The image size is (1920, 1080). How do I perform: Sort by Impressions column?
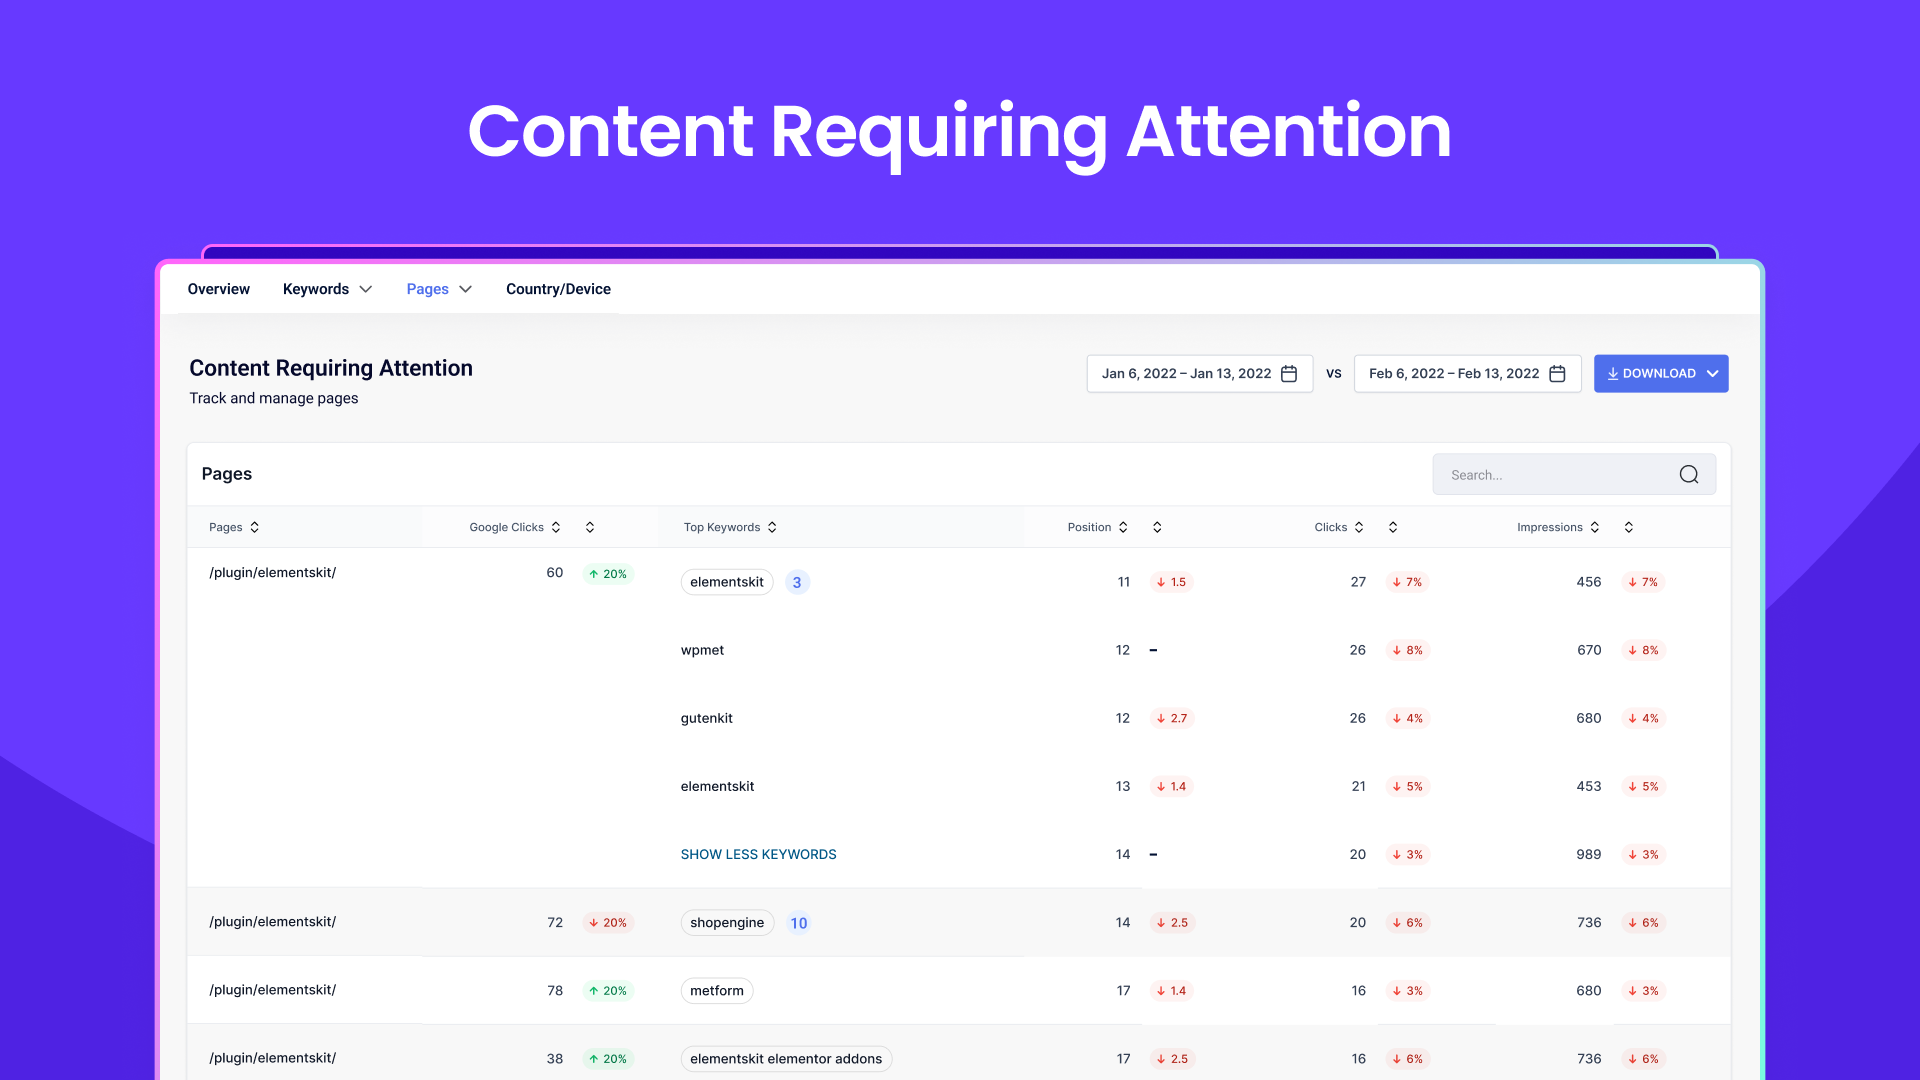coord(1595,527)
